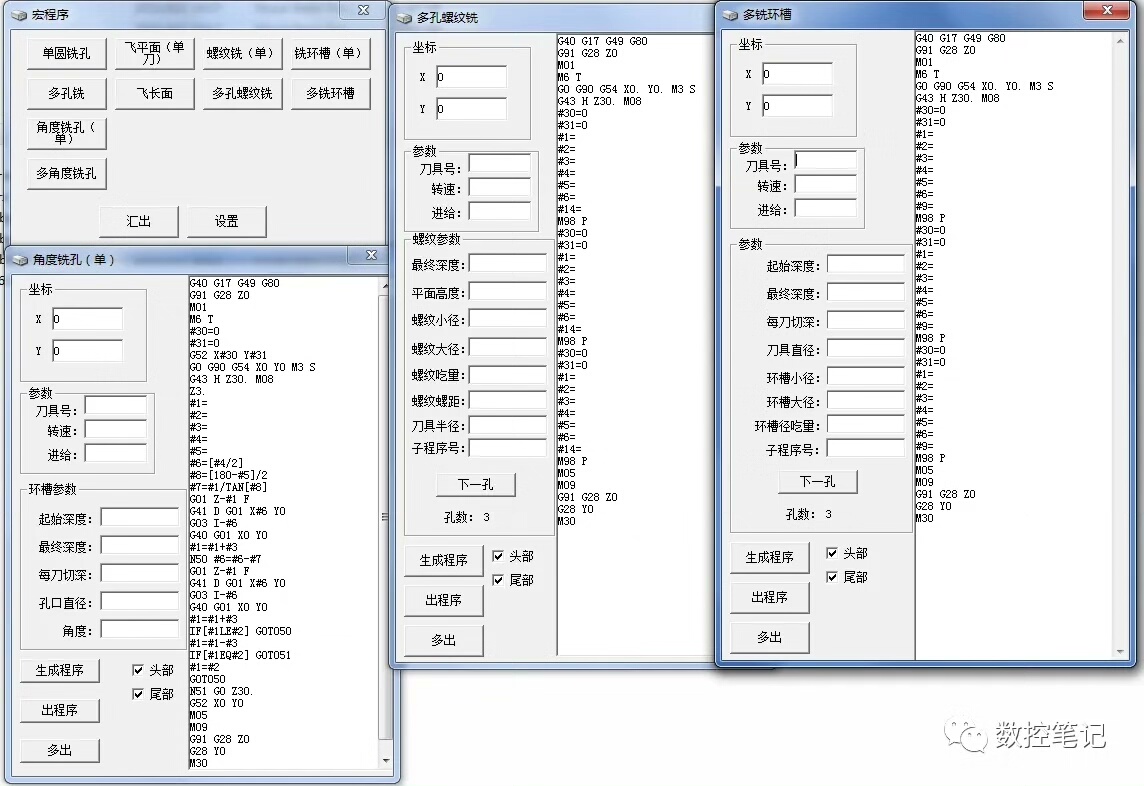Click 多出 button in 角度铣孔 window
The image size is (1144, 786).
tap(60, 750)
